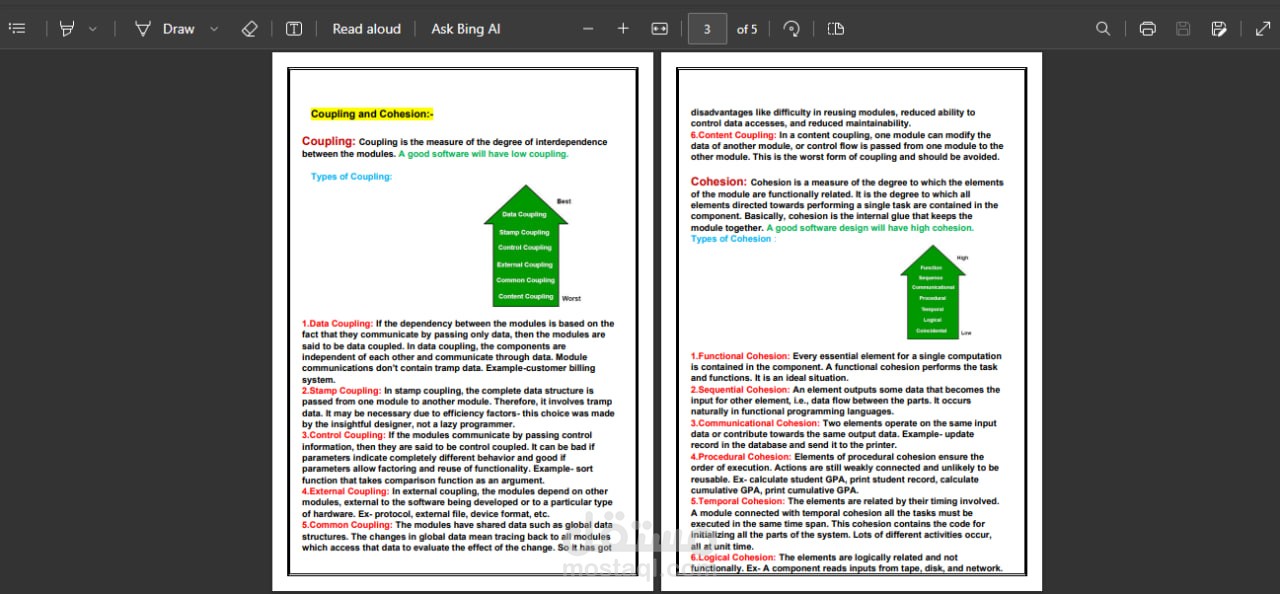Click the 'Coupling and Cohesion:-' highlighted heading

tap(372, 114)
